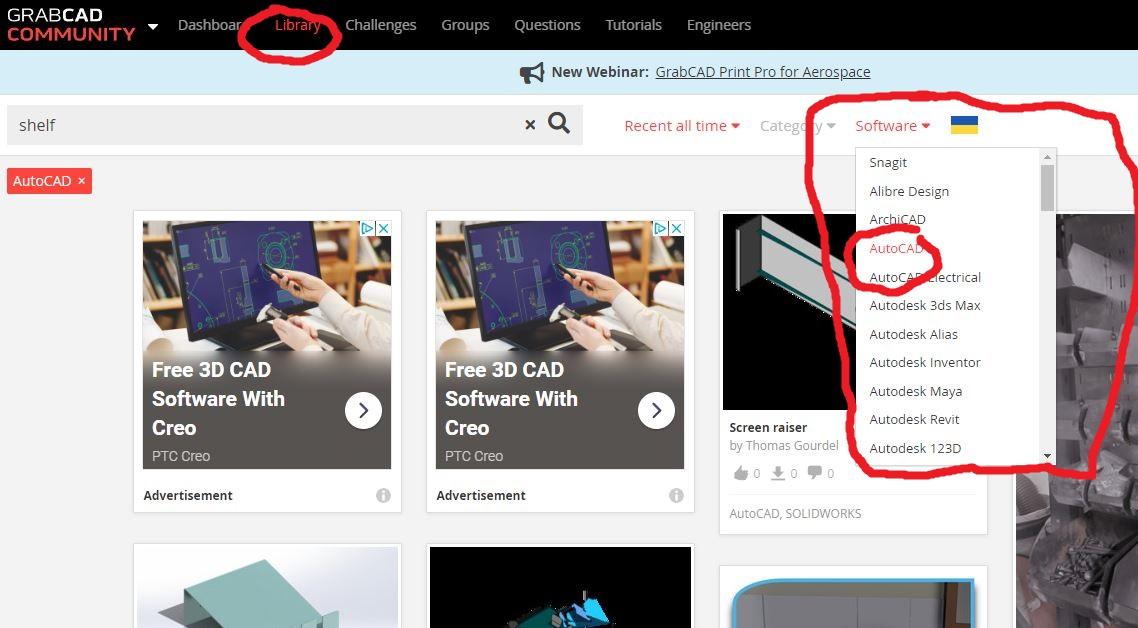Viewport: 1138px width, 628px height.
Task: Go to Tutorials
Action: 634,25
